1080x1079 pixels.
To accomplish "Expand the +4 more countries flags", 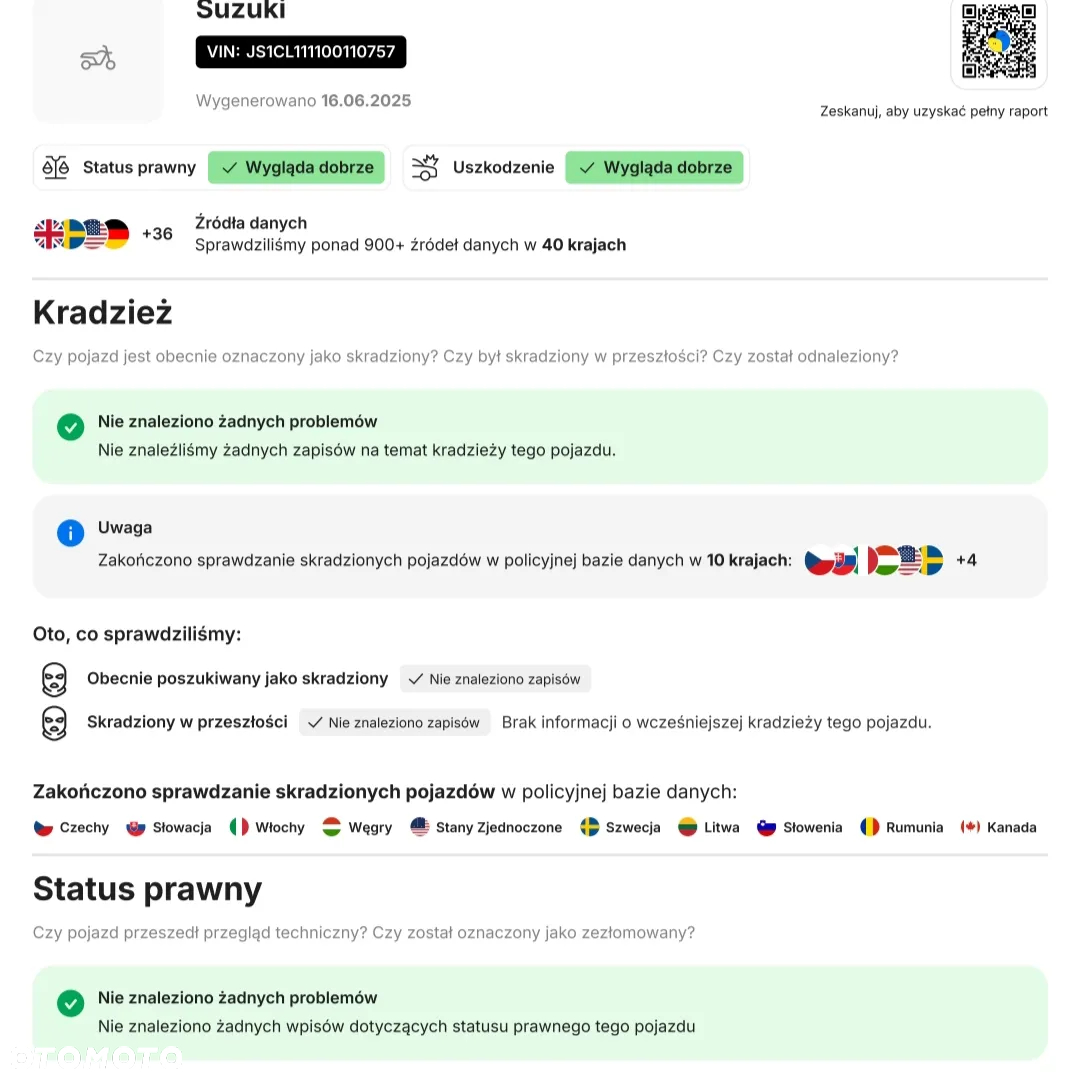I will (966, 560).
